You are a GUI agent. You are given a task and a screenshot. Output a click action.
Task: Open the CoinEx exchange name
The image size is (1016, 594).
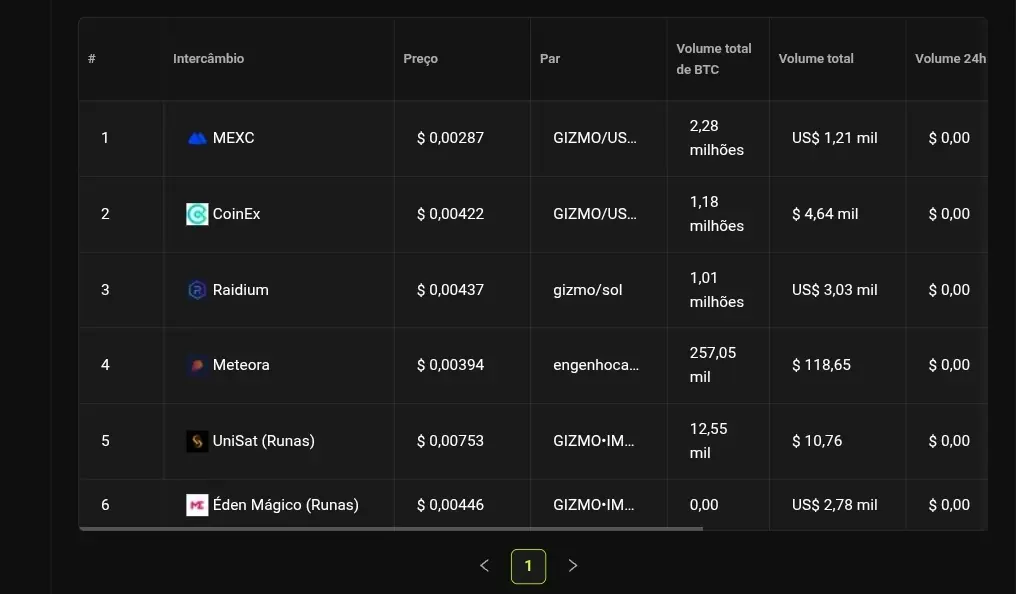[x=237, y=214]
